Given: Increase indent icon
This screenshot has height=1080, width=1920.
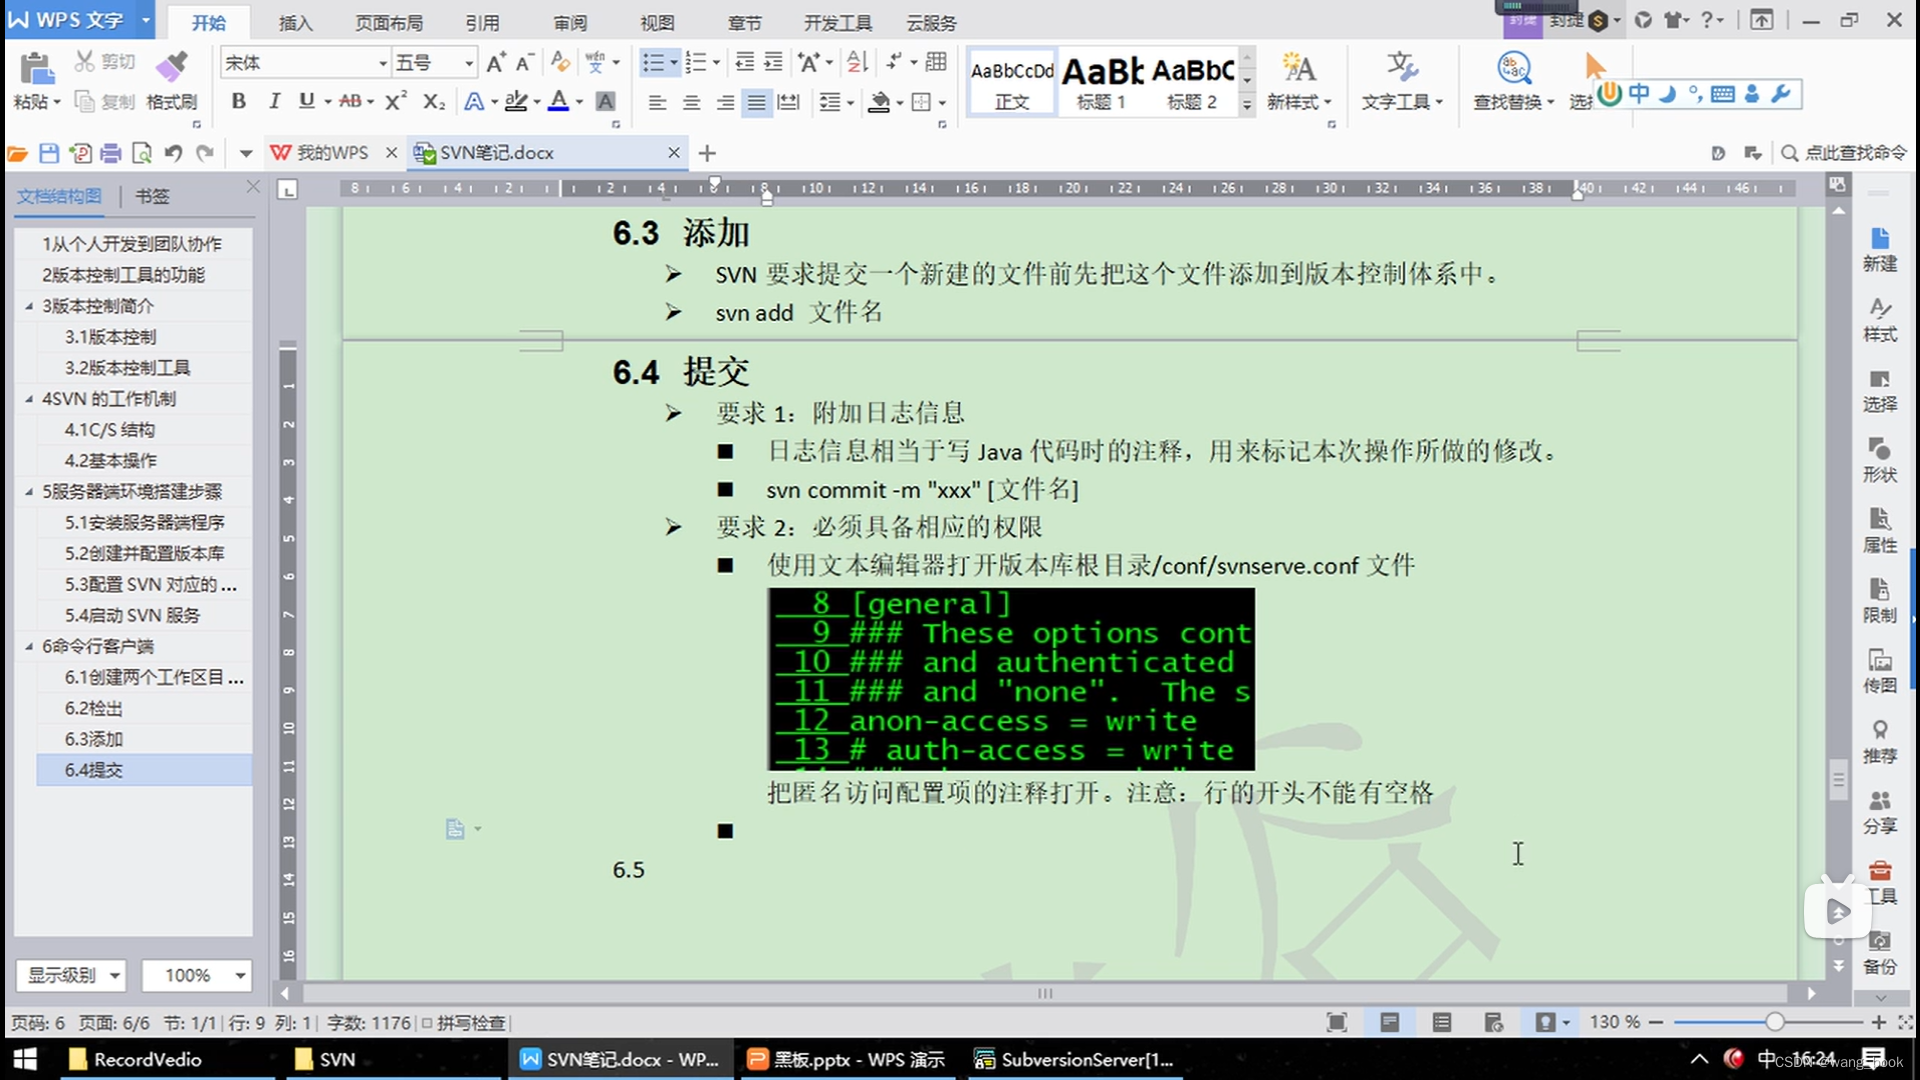Looking at the screenshot, I should point(774,63).
